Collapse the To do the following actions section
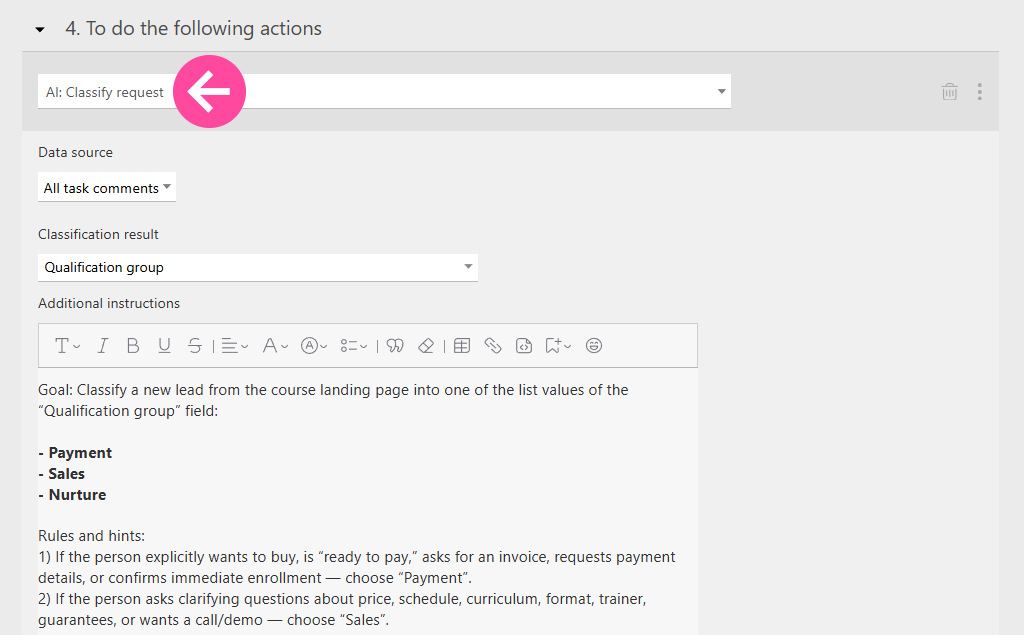This screenshot has width=1024, height=635. (40, 30)
